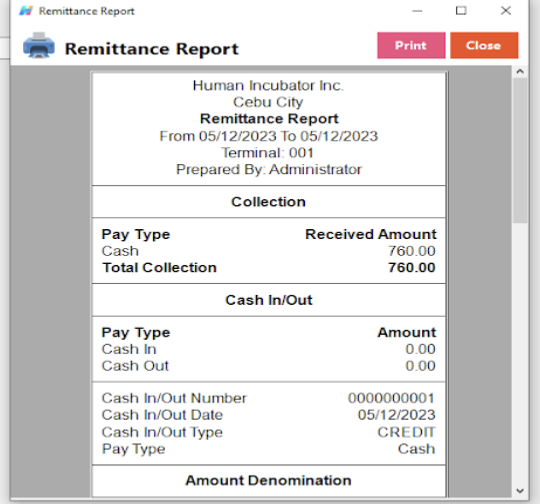Maximize the Remittance Report window
The image size is (540, 504).
click(x=461, y=11)
